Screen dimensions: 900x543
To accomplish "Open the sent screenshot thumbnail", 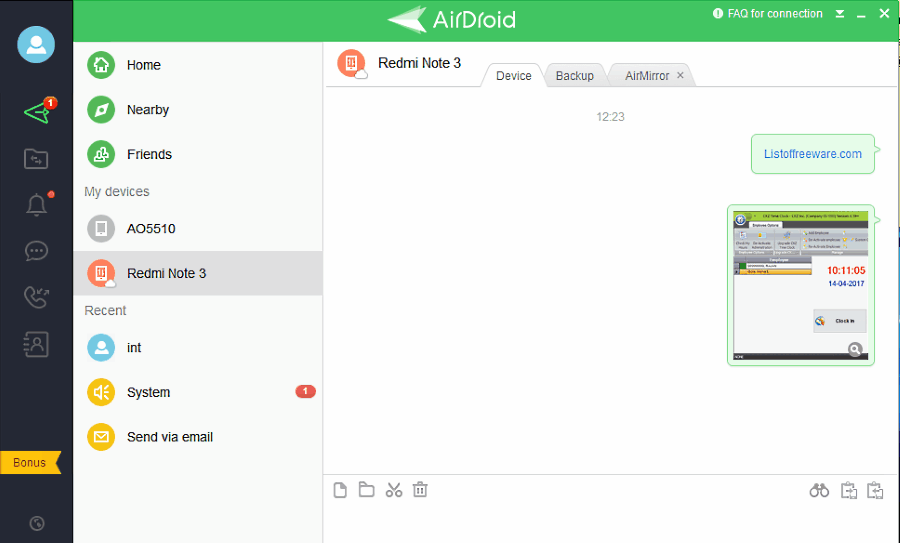I will pos(801,285).
